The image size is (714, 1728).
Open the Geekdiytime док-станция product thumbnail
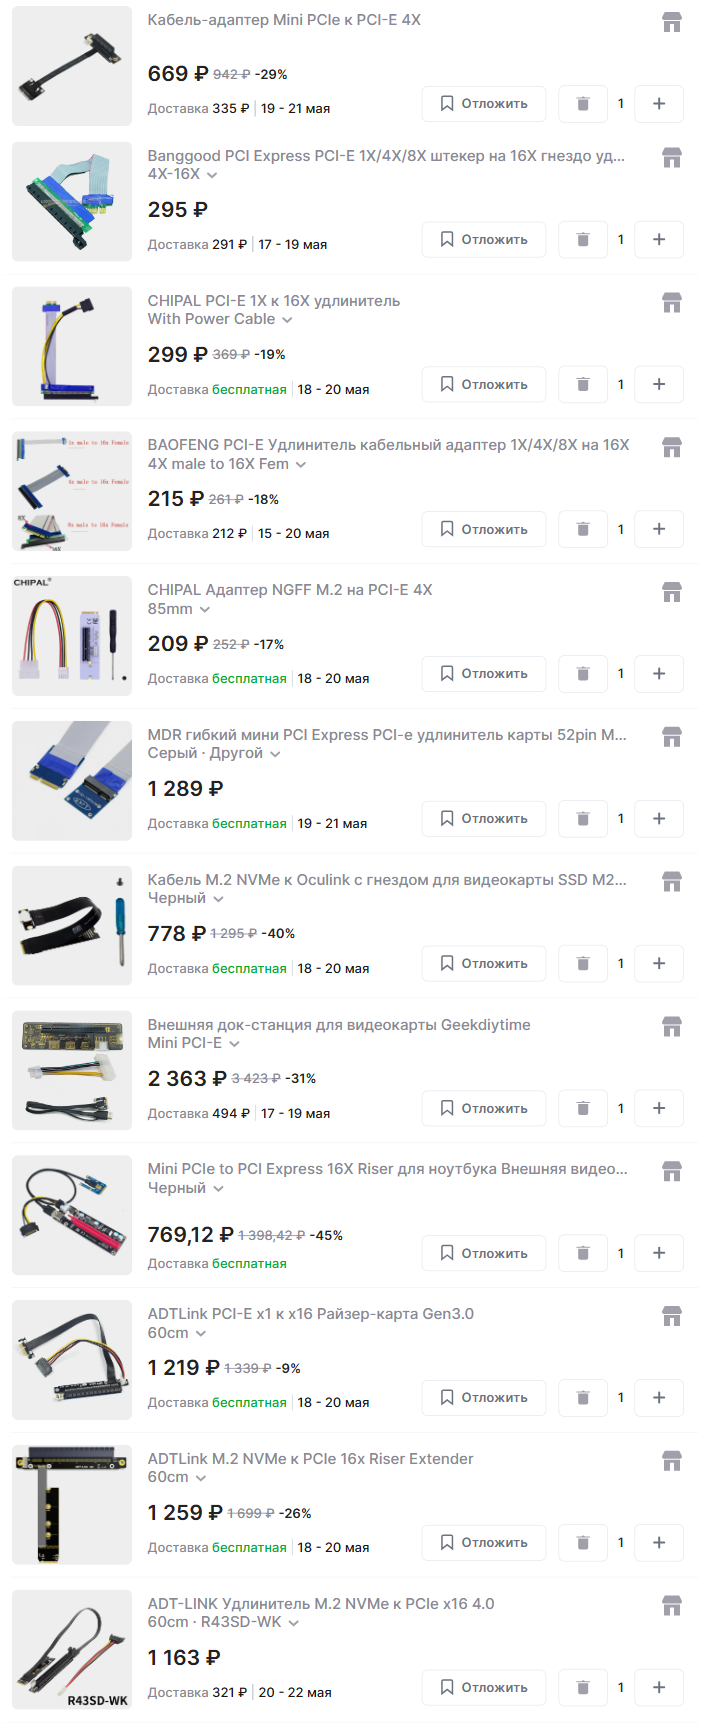click(x=72, y=1070)
